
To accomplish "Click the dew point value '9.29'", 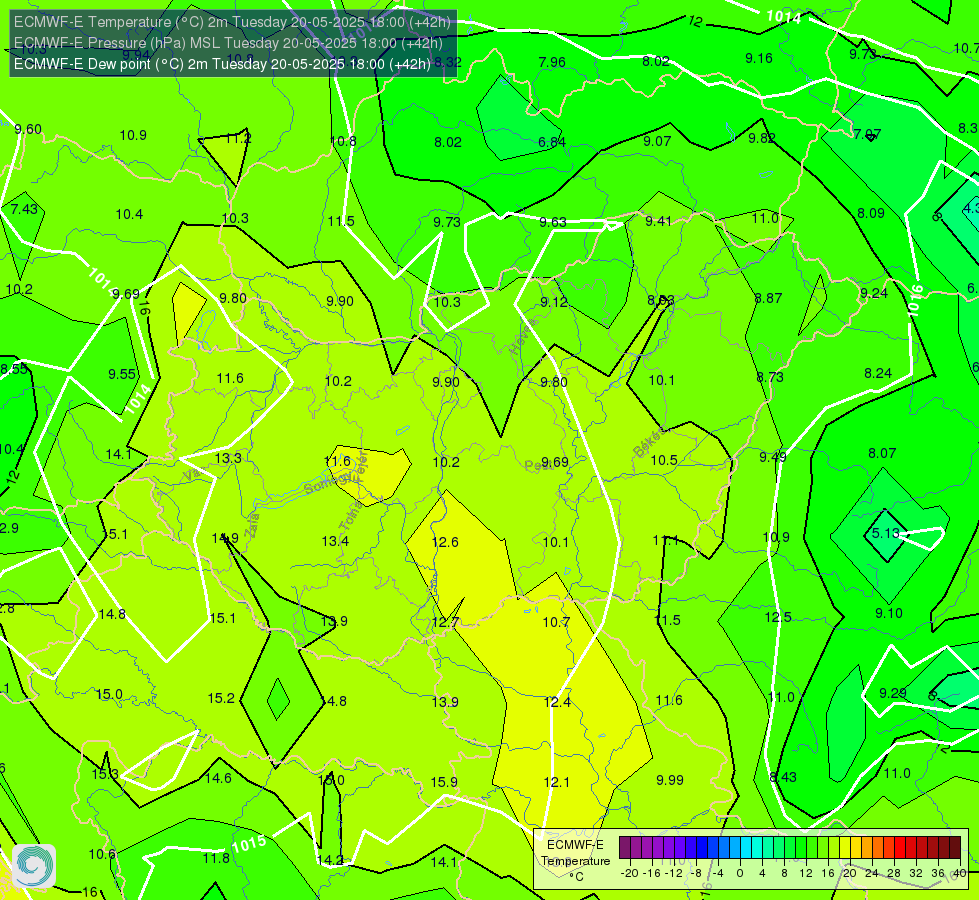I will (893, 693).
